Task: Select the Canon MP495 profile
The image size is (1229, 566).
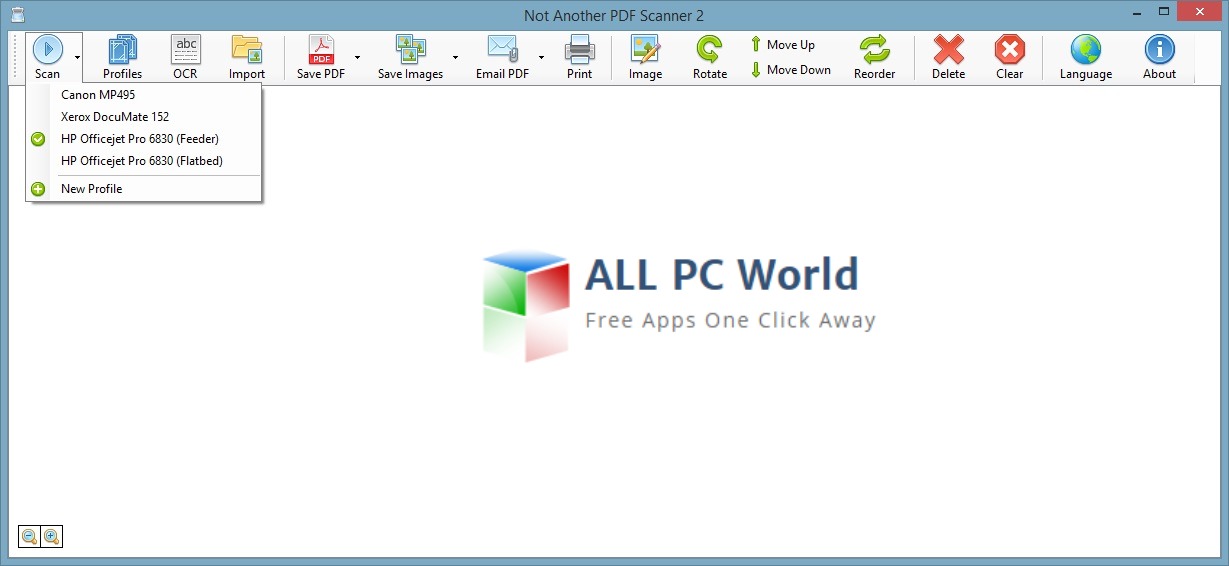Action: pyautogui.click(x=144, y=95)
